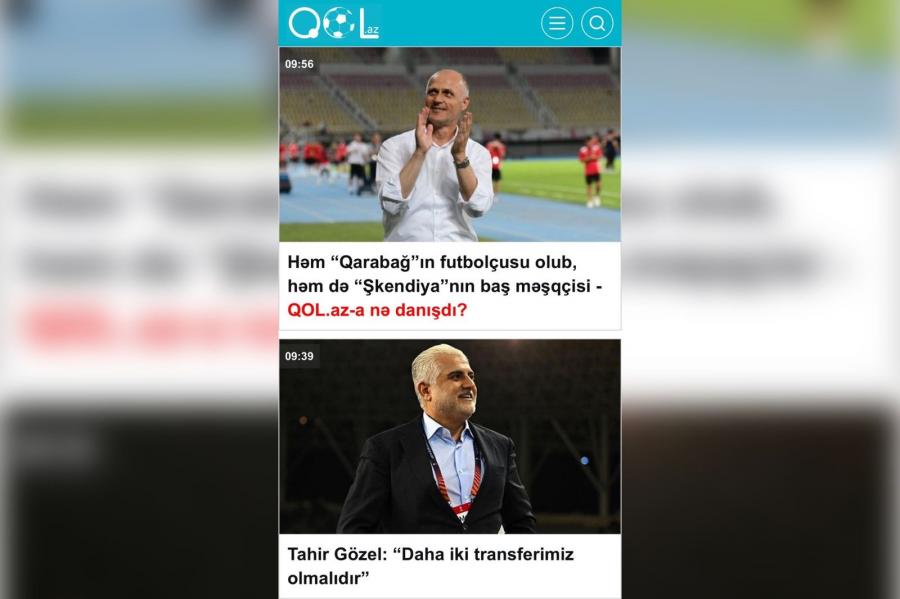Open the hamburger menu icon
The width and height of the screenshot is (900, 599).
click(557, 23)
